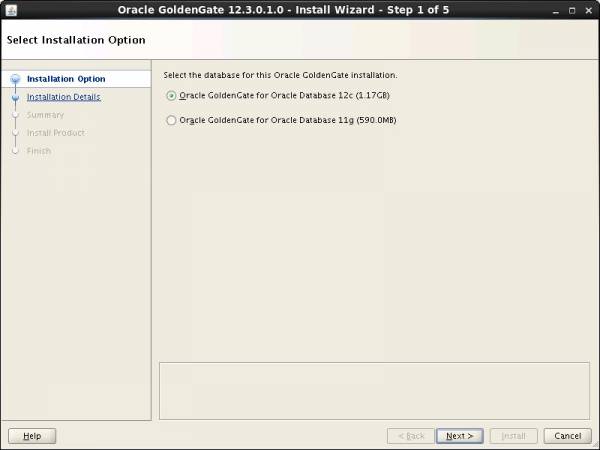Select Installation Option step in sidebar
The width and height of the screenshot is (600, 450).
(66, 79)
